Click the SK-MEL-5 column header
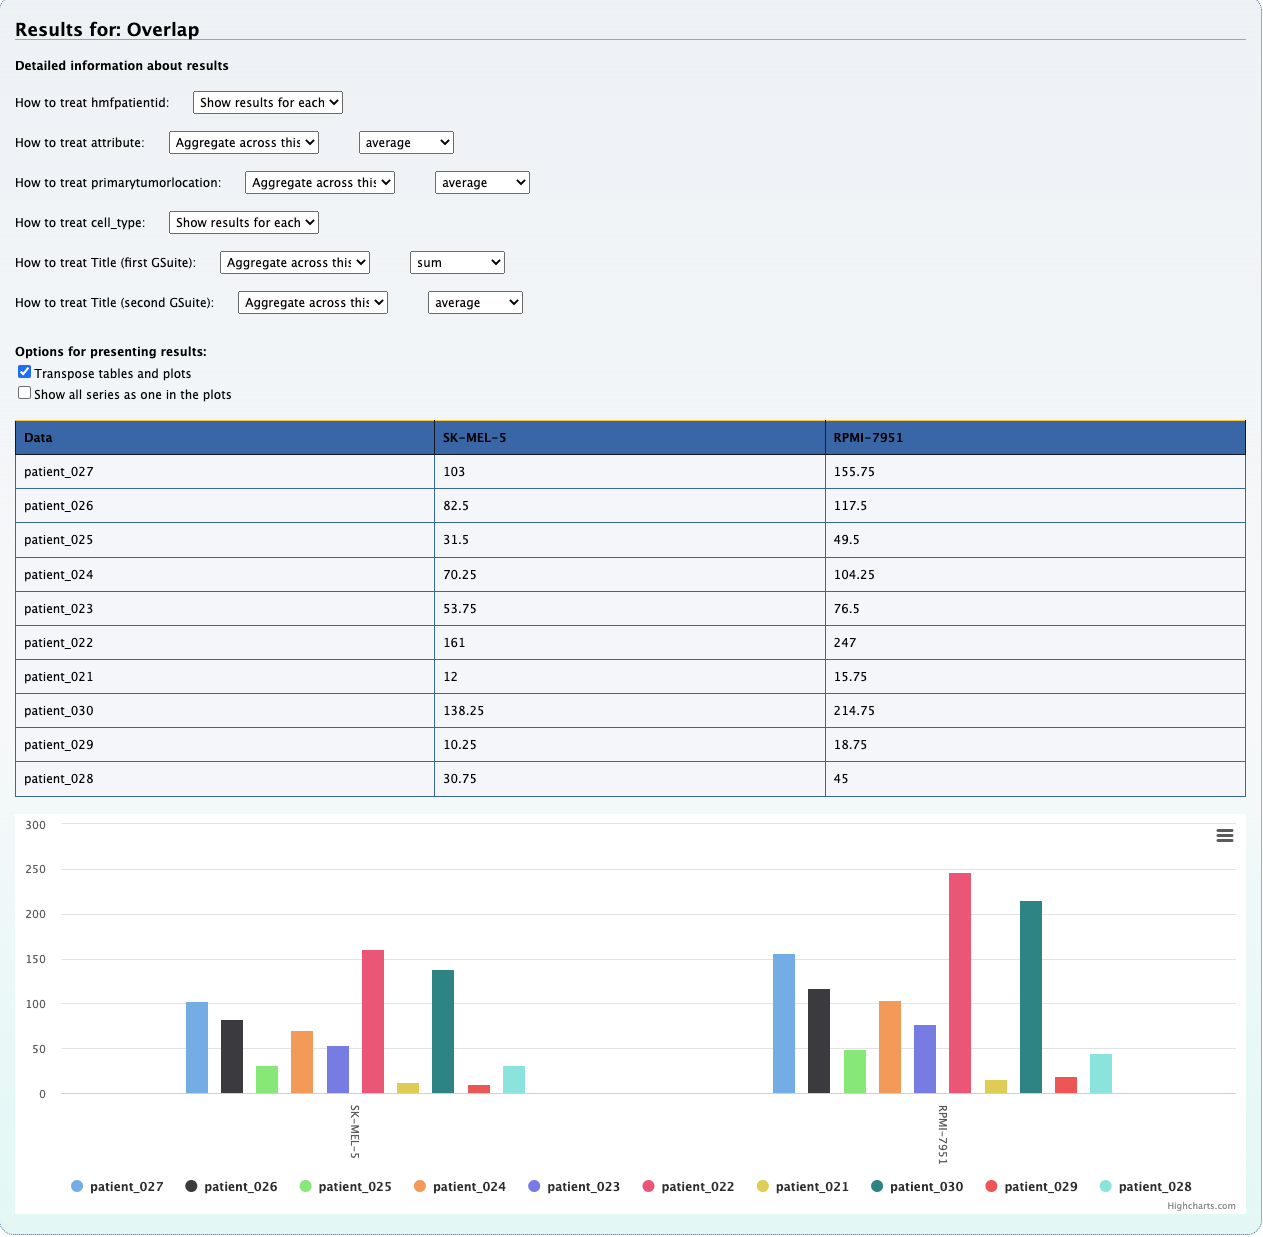This screenshot has height=1237, width=1263. (x=475, y=437)
